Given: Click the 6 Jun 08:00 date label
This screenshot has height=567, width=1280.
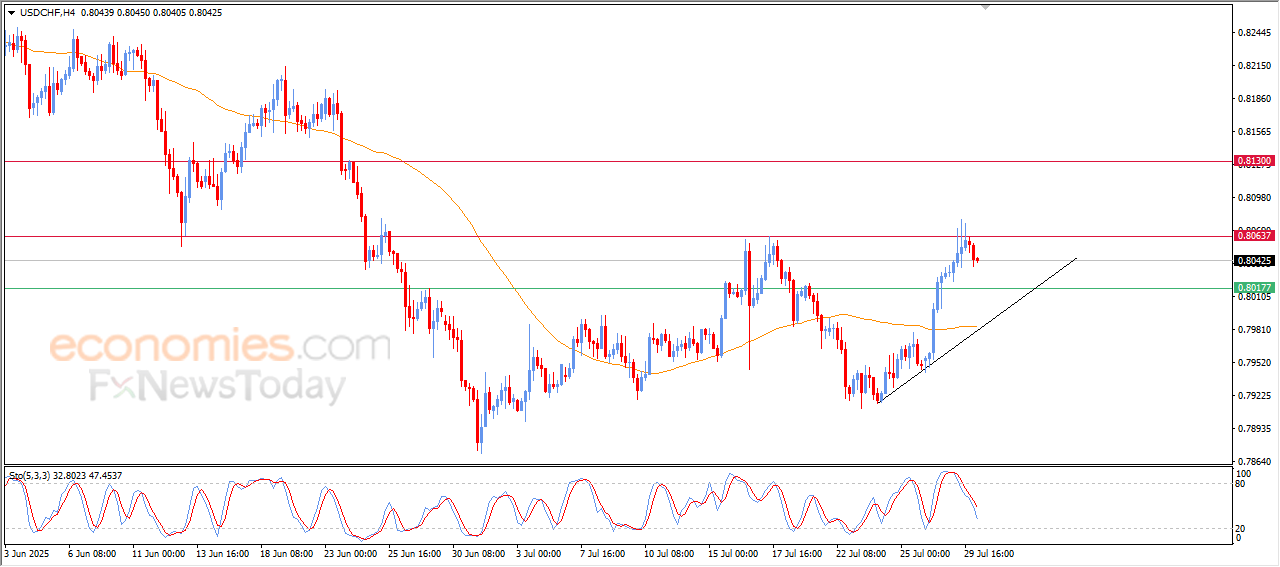Looking at the screenshot, I should pyautogui.click(x=93, y=552).
